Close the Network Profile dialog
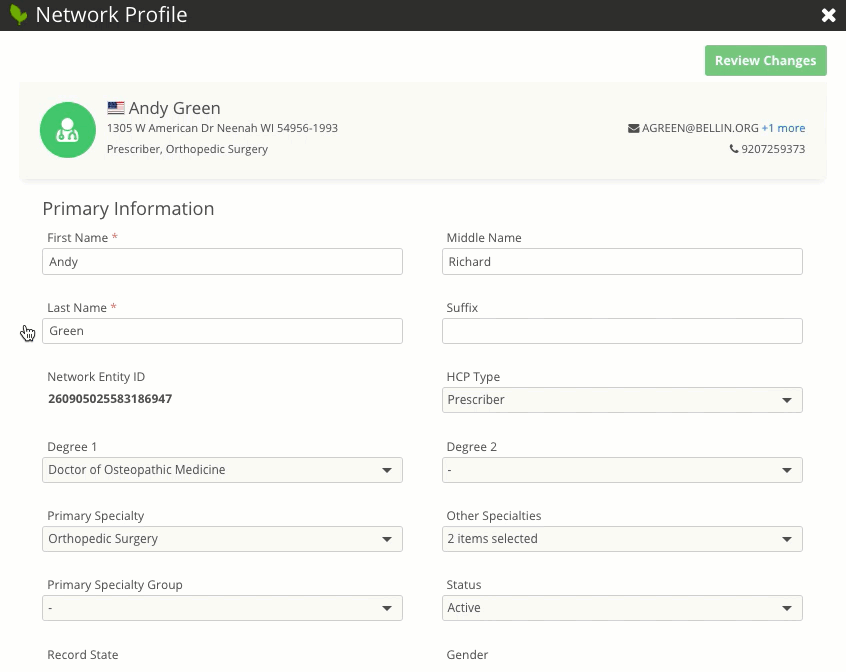 coord(828,15)
